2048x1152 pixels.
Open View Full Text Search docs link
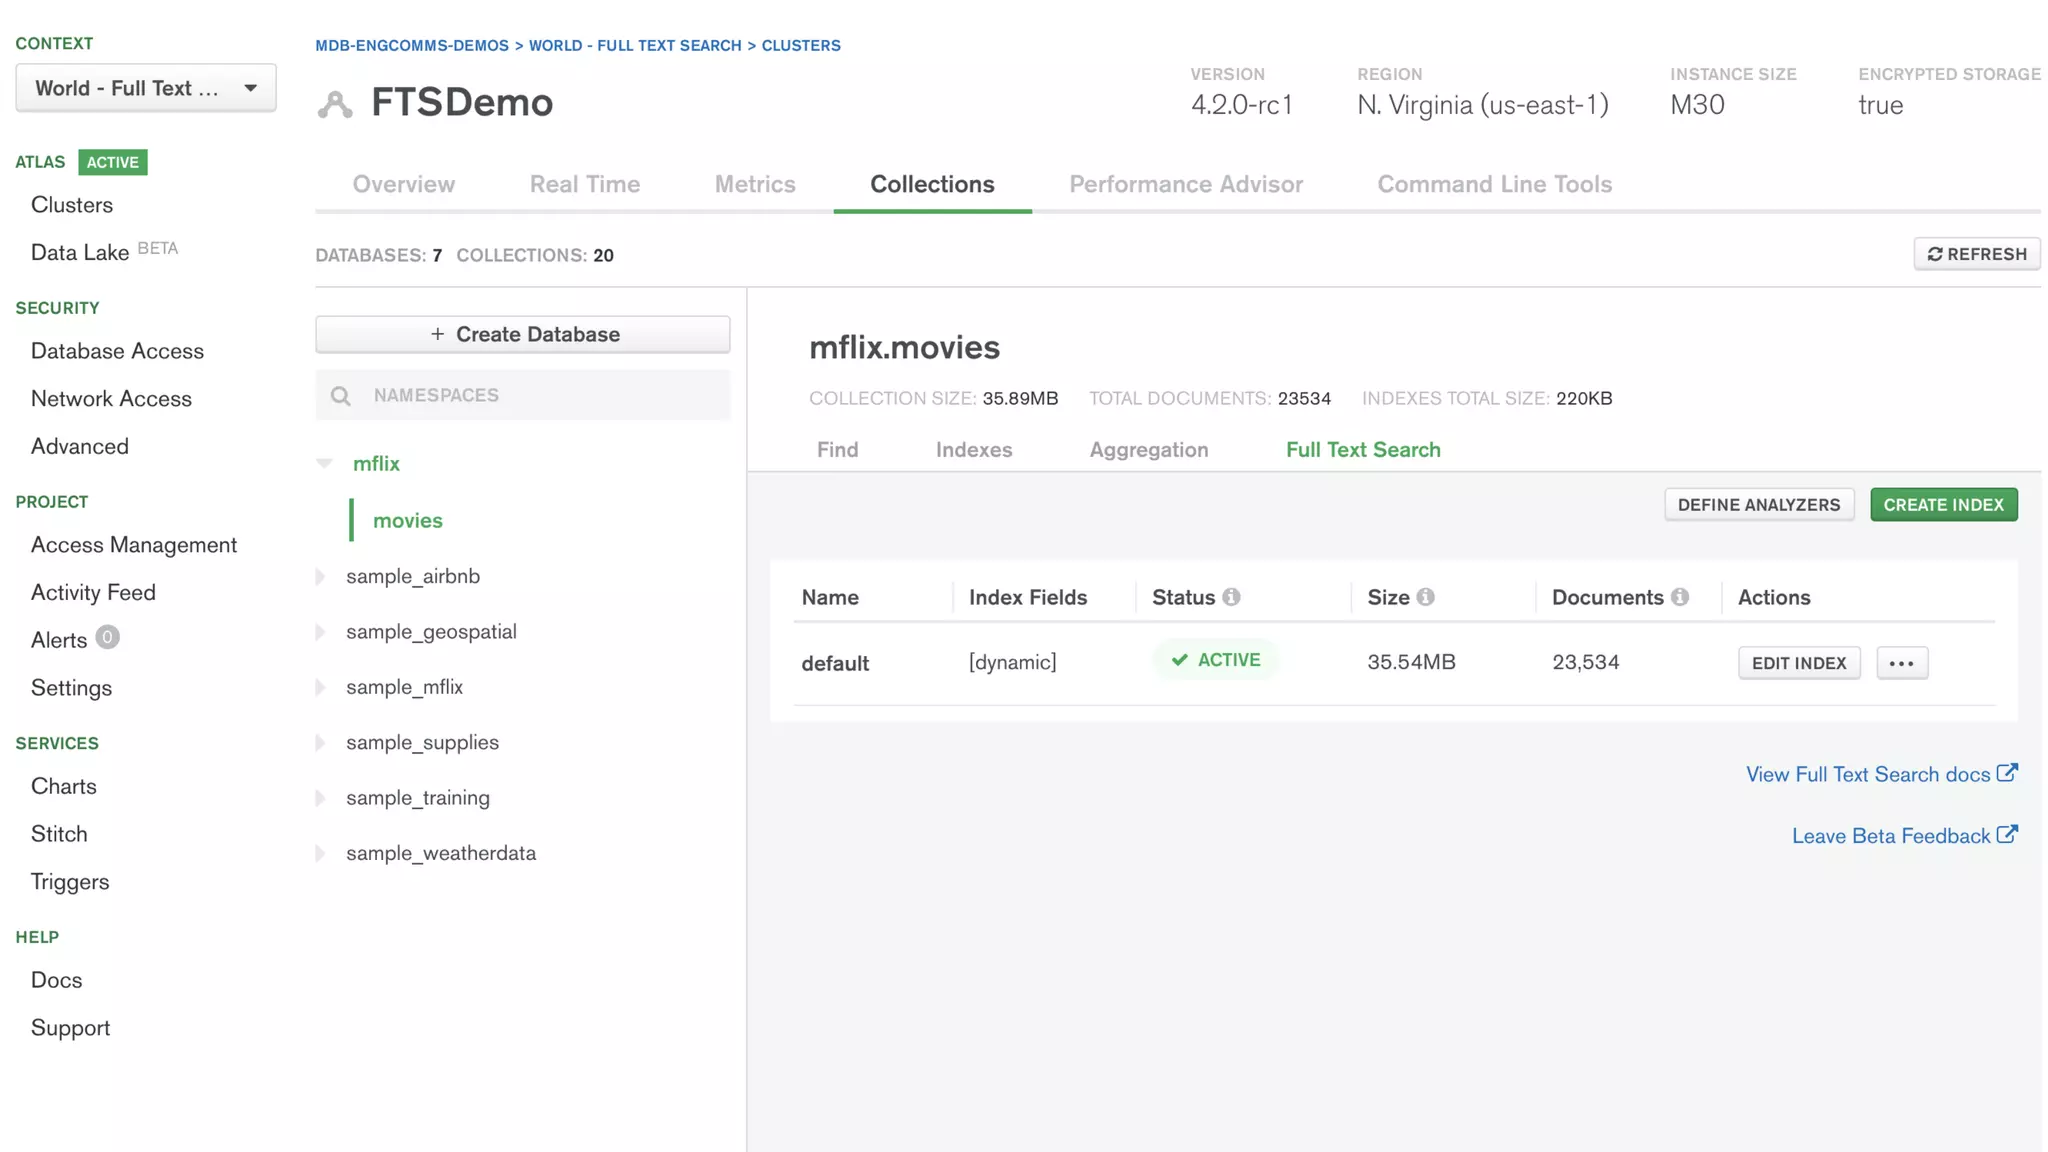tap(1867, 775)
